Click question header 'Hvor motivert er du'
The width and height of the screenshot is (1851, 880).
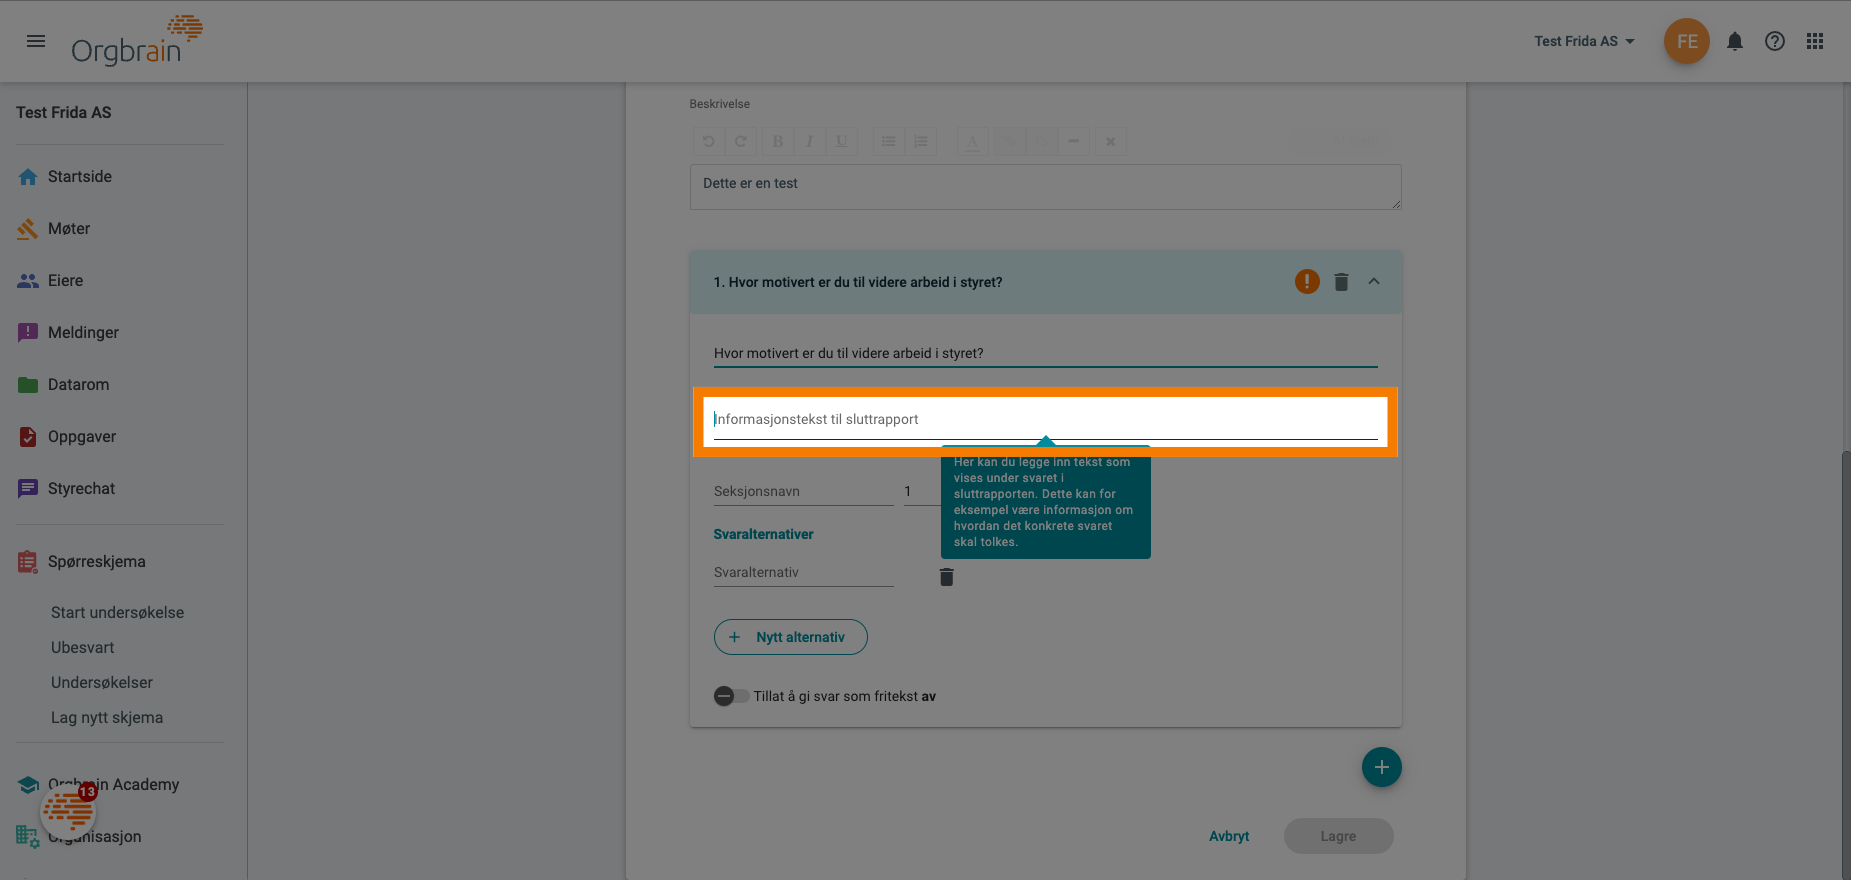pyautogui.click(x=858, y=283)
